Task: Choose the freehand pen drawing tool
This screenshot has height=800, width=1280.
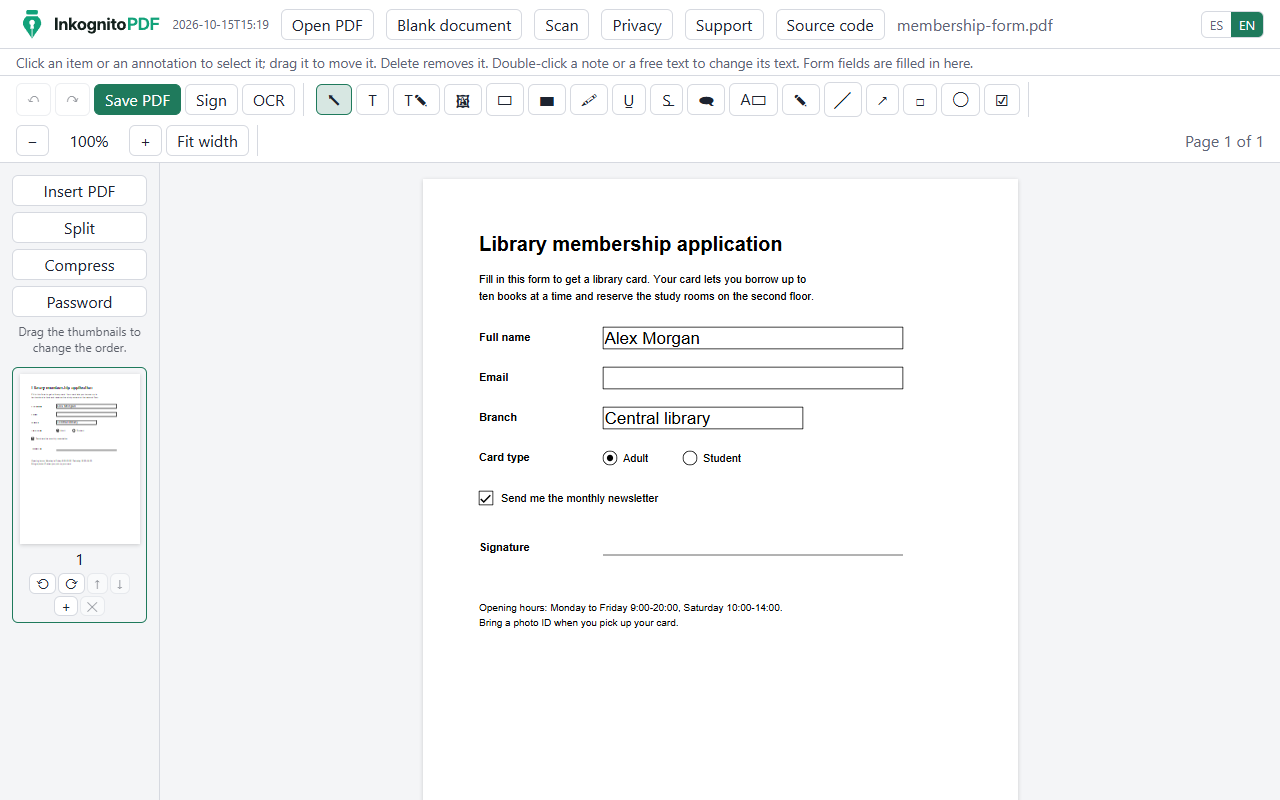Action: [x=801, y=100]
